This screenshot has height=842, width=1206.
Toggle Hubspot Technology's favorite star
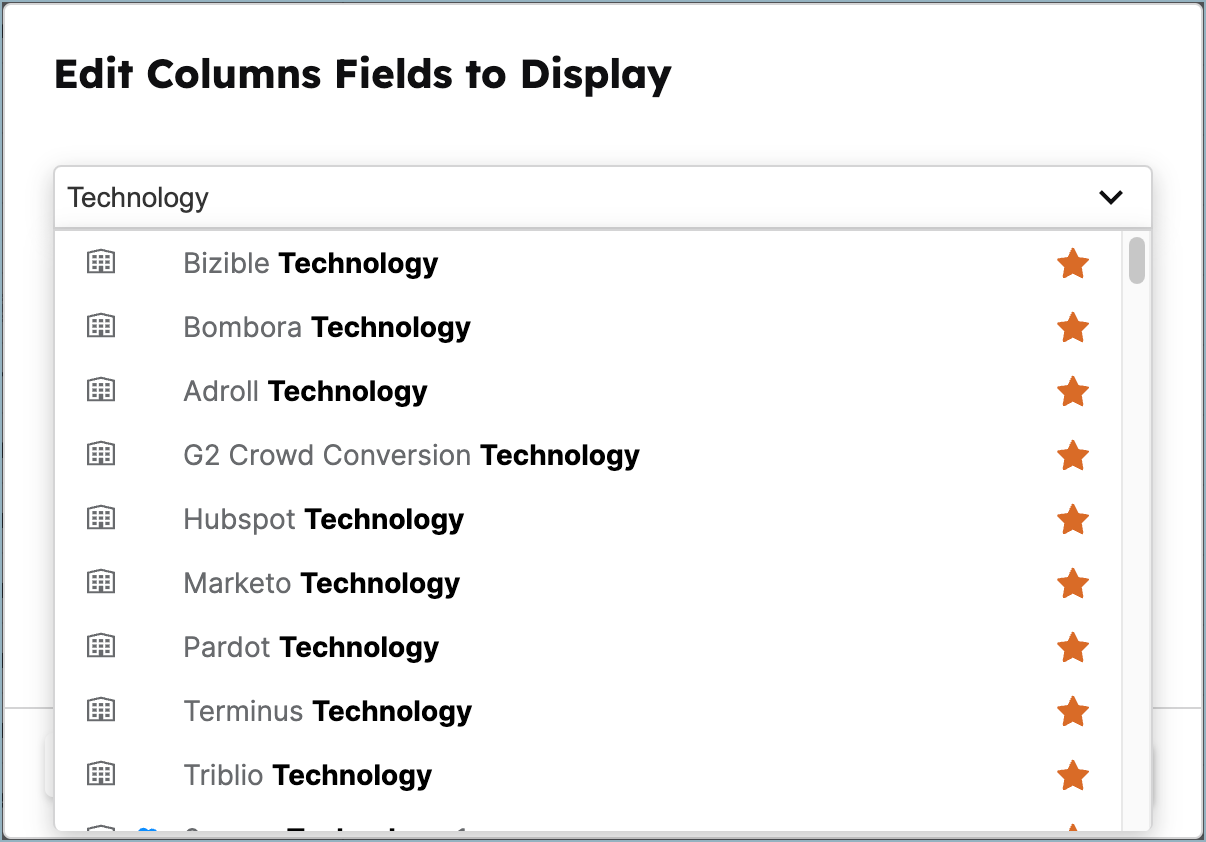click(x=1073, y=519)
